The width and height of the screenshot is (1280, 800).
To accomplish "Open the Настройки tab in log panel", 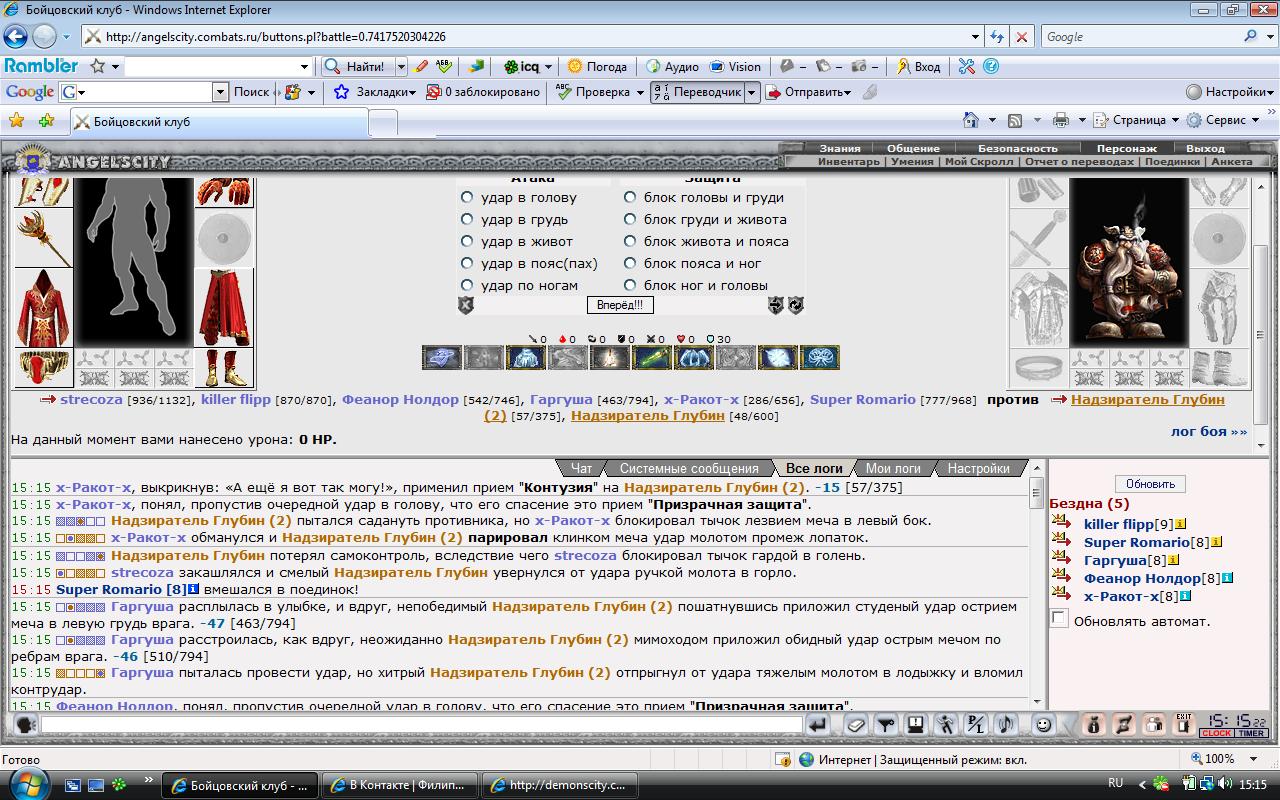I will 978,468.
